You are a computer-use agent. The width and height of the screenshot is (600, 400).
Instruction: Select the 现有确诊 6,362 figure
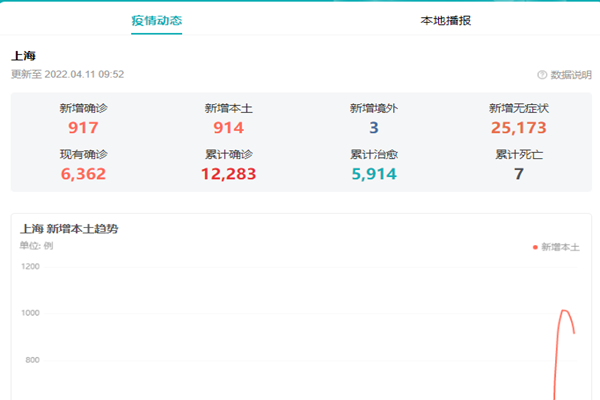click(83, 174)
